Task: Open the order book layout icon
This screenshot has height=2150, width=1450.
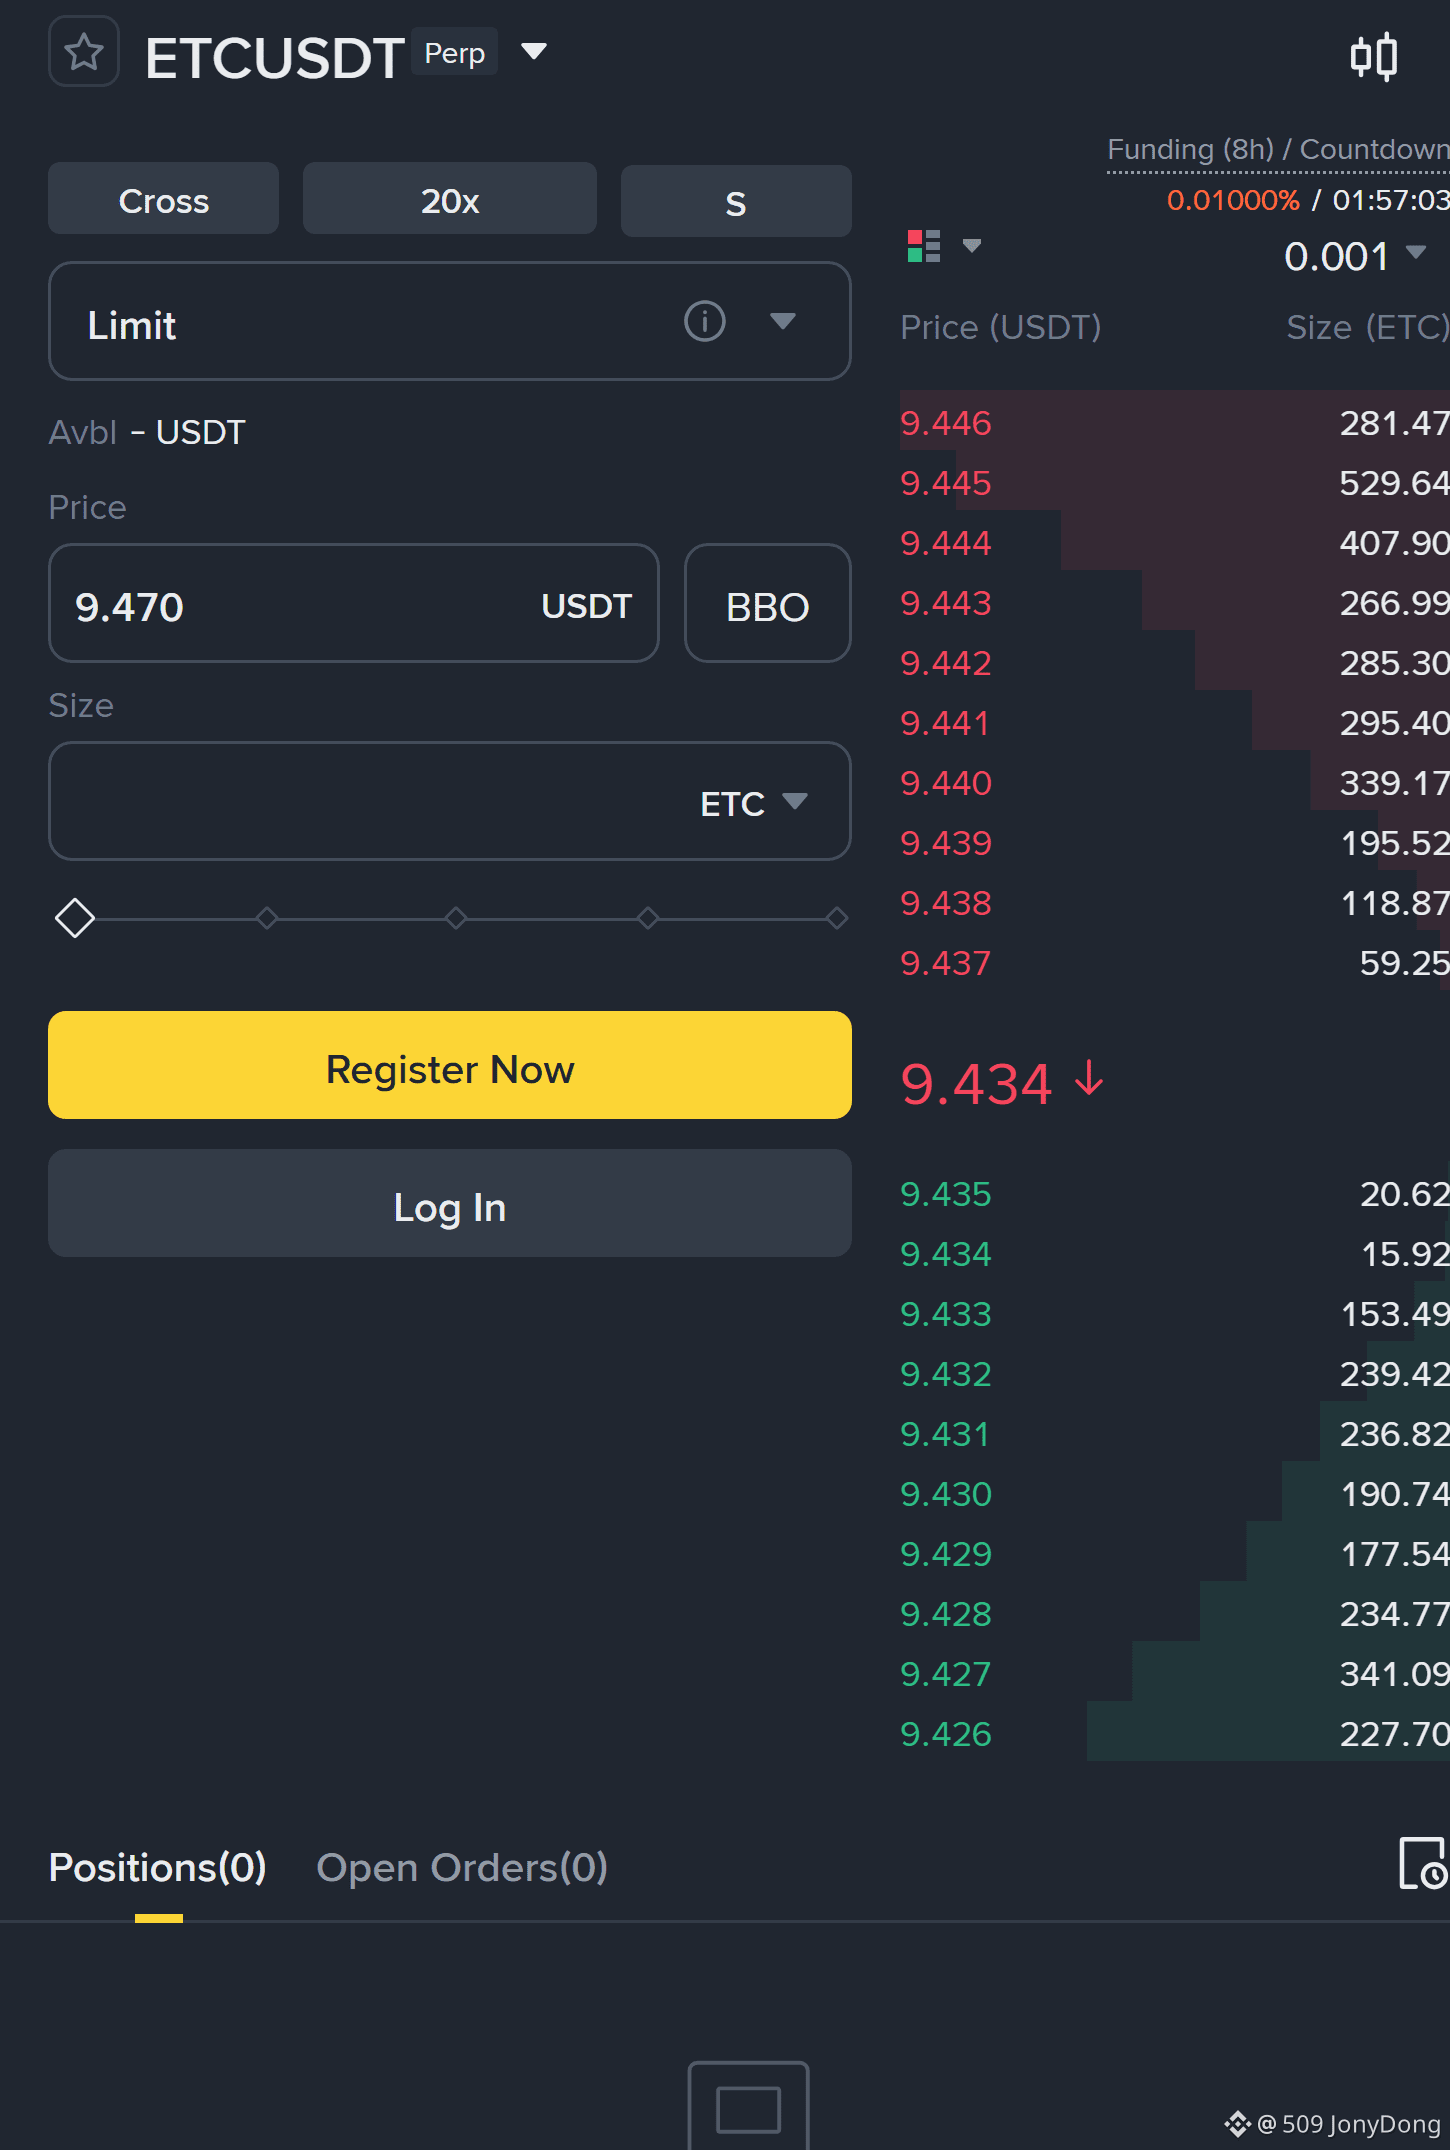Action: [x=924, y=246]
